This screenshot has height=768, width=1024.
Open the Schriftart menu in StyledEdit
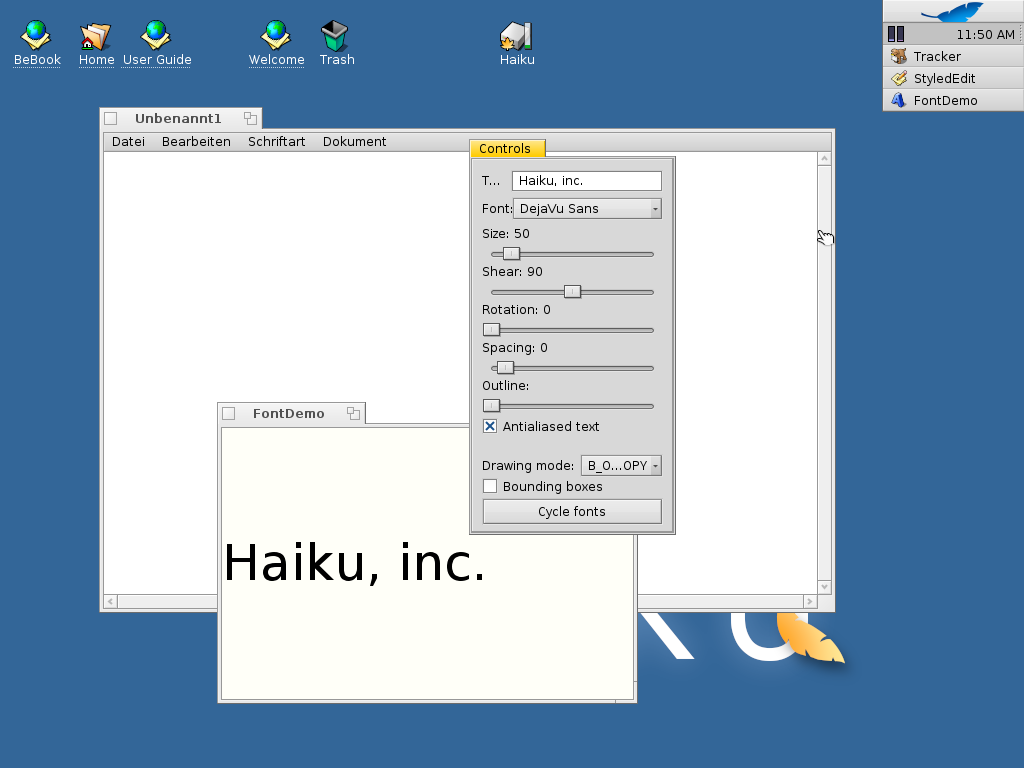[x=276, y=142]
